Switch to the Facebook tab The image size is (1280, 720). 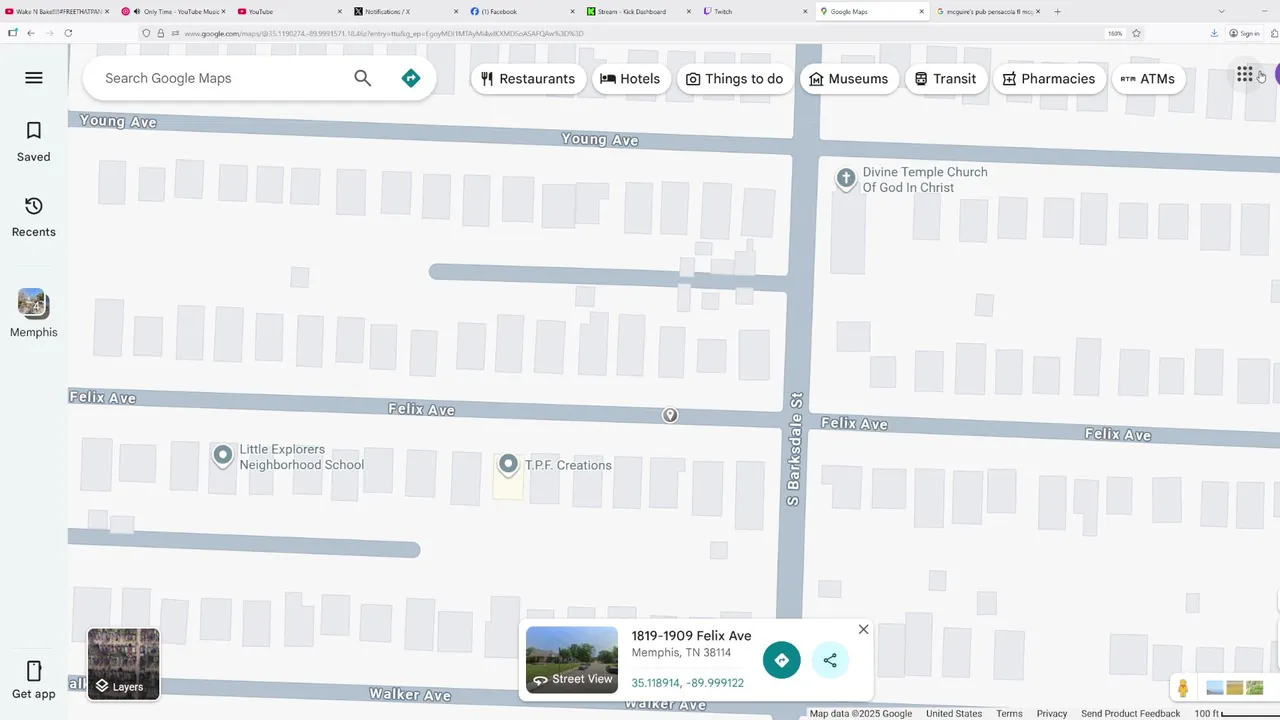pos(524,11)
